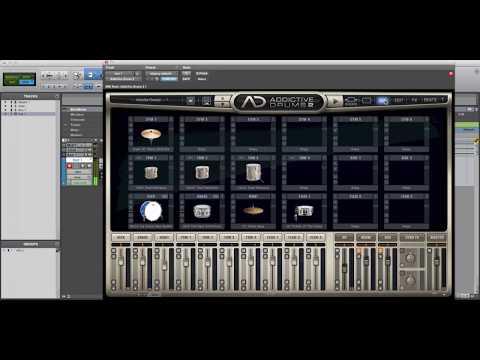Switch to the Beats page
Screen dimensions: 480x360
tap(430, 100)
